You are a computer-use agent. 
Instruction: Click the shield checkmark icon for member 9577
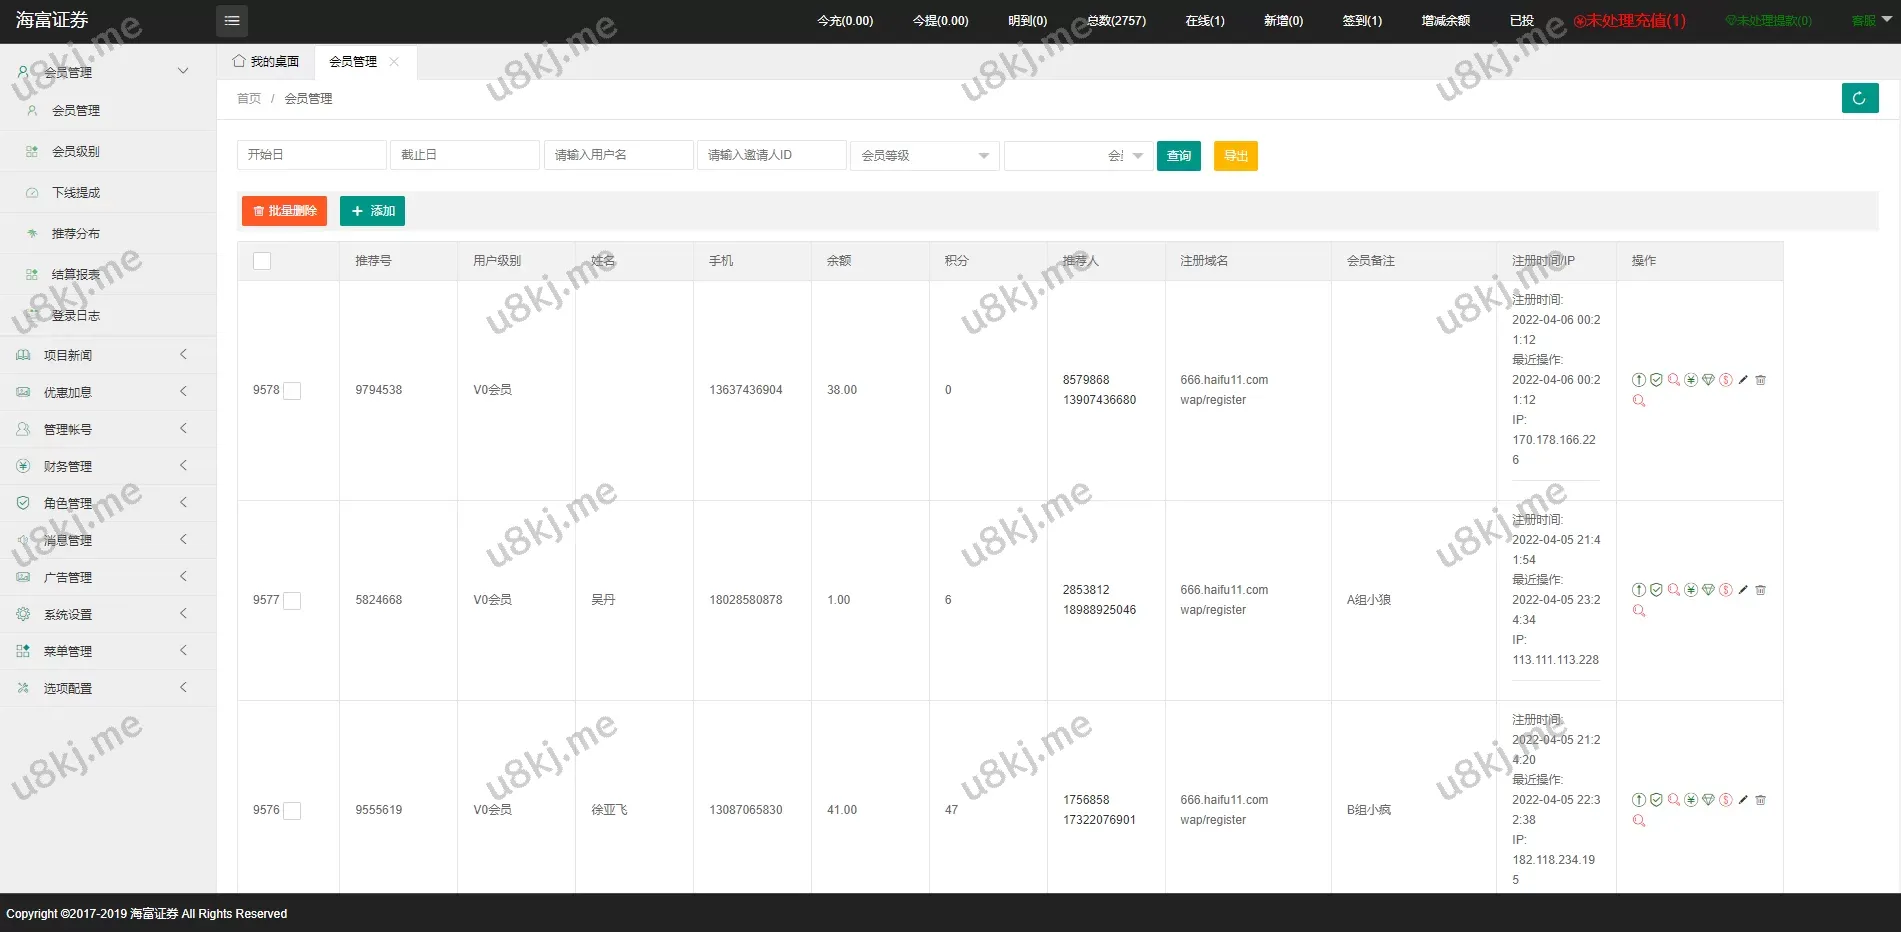point(1656,590)
